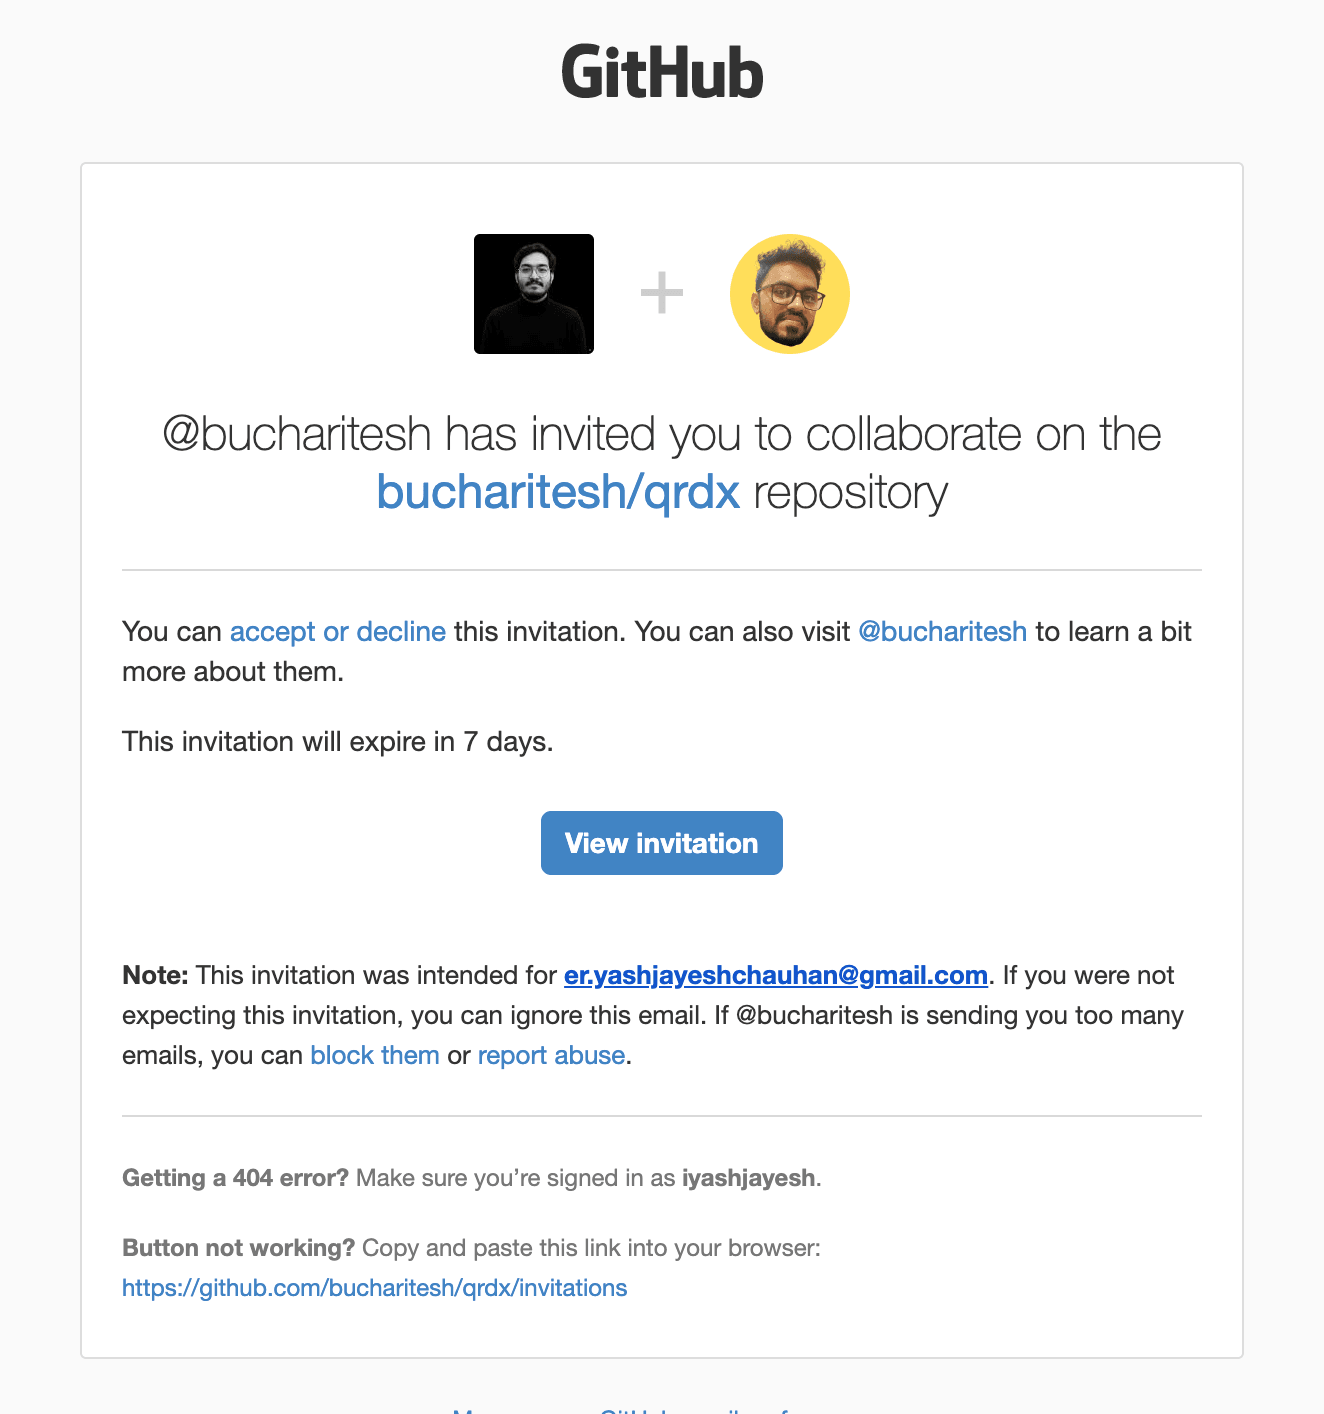Visit the @bucharitesh profile link after "also visit"
Viewport: 1324px width, 1414px height.
pyautogui.click(x=942, y=632)
